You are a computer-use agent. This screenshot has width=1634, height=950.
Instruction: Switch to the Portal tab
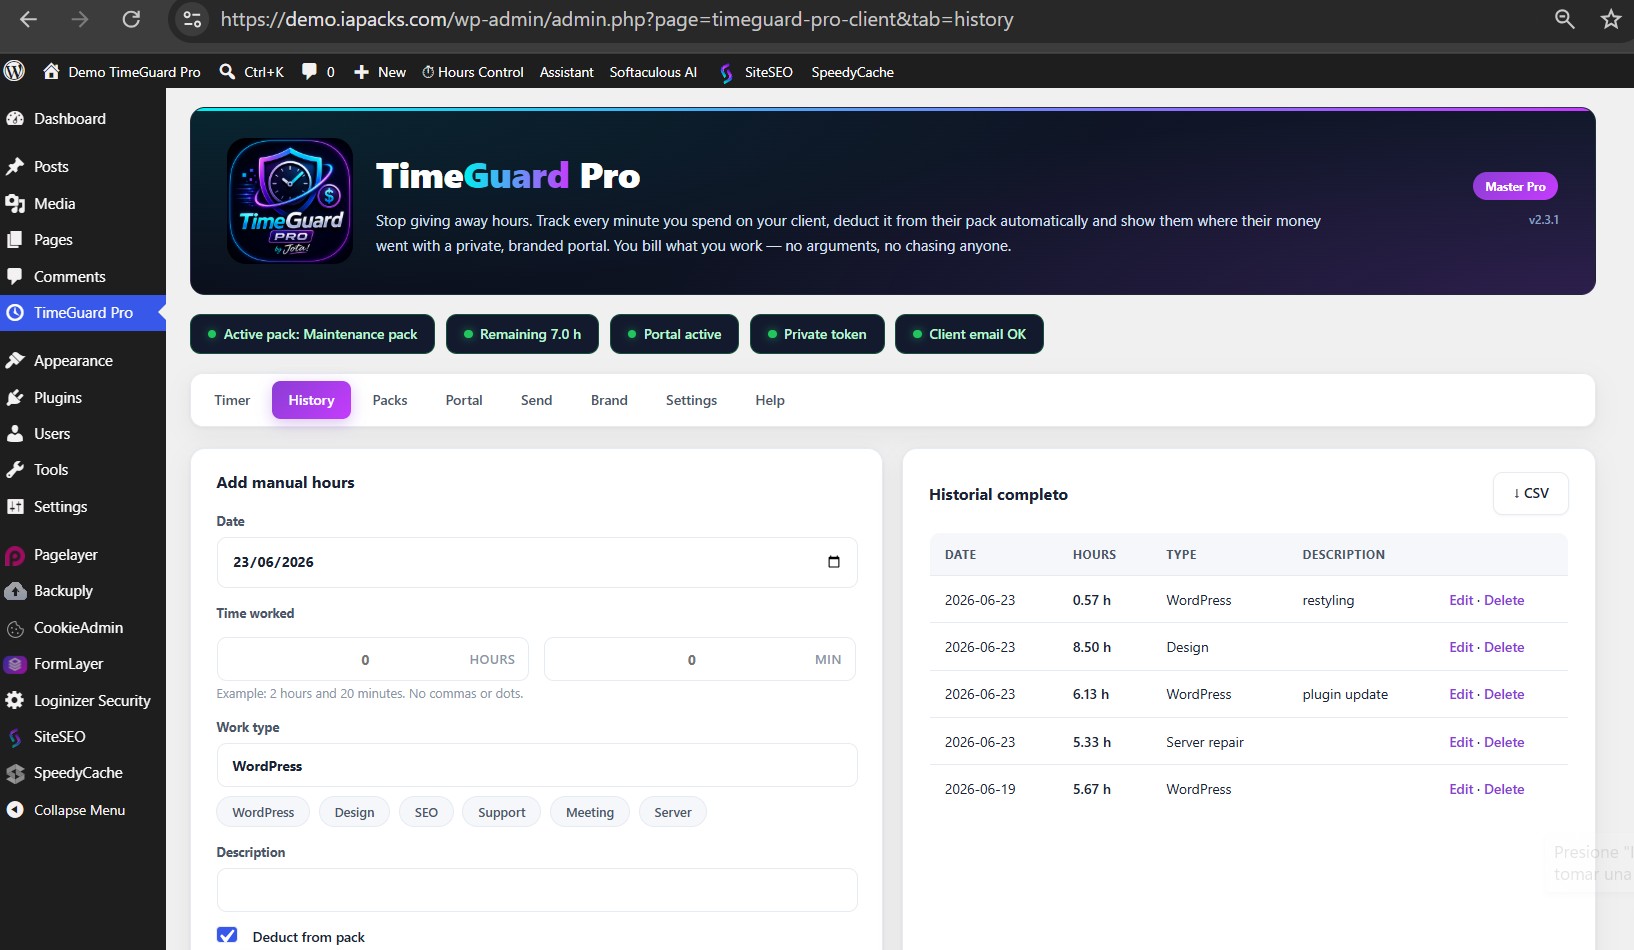tap(464, 400)
